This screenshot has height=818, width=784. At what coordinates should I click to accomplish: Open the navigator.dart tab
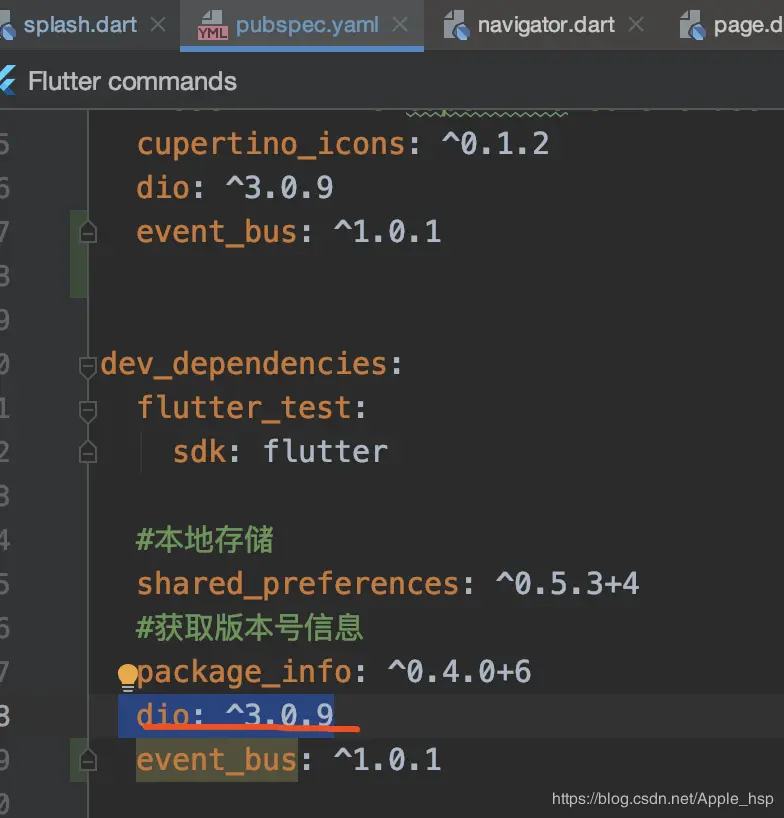546,25
